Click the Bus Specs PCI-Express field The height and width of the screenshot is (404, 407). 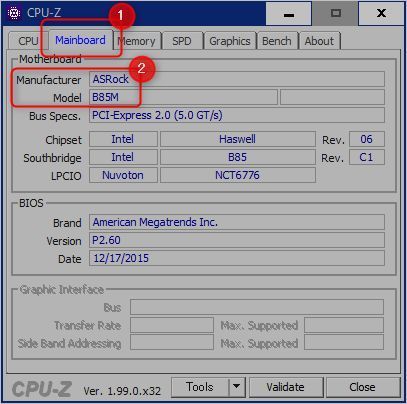[237, 115]
